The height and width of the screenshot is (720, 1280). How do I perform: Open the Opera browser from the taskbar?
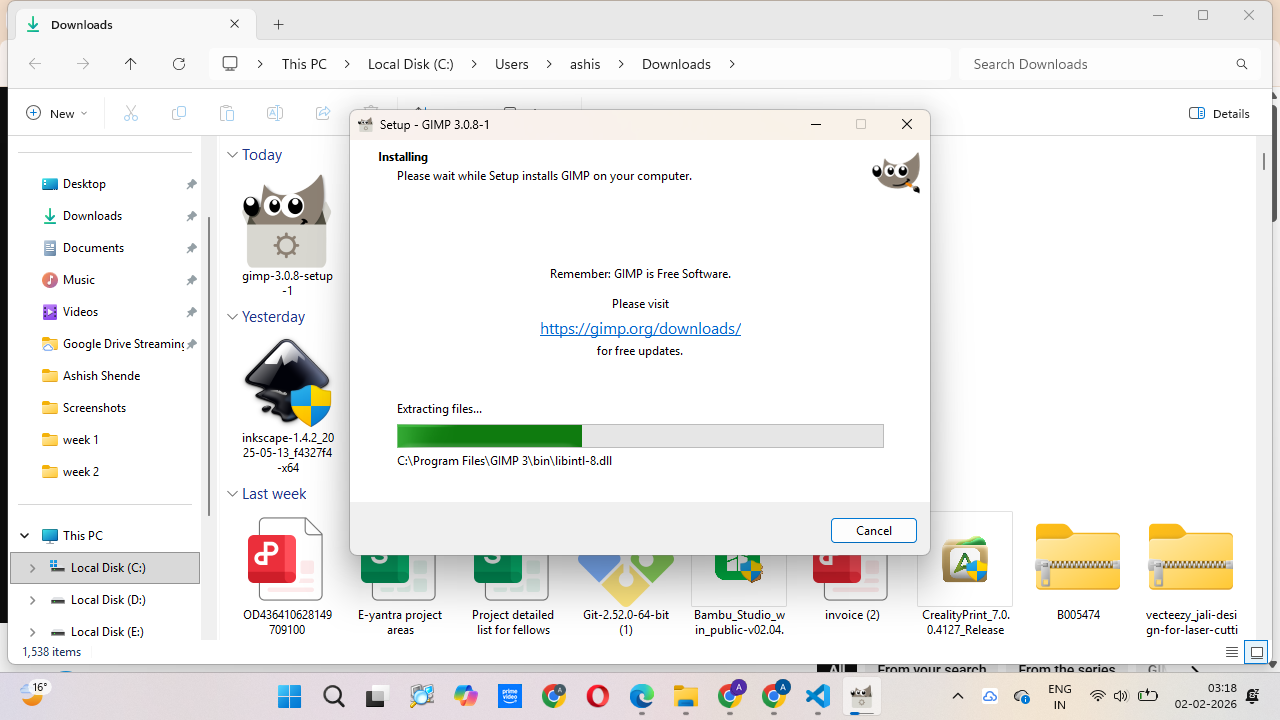pyautogui.click(x=598, y=696)
